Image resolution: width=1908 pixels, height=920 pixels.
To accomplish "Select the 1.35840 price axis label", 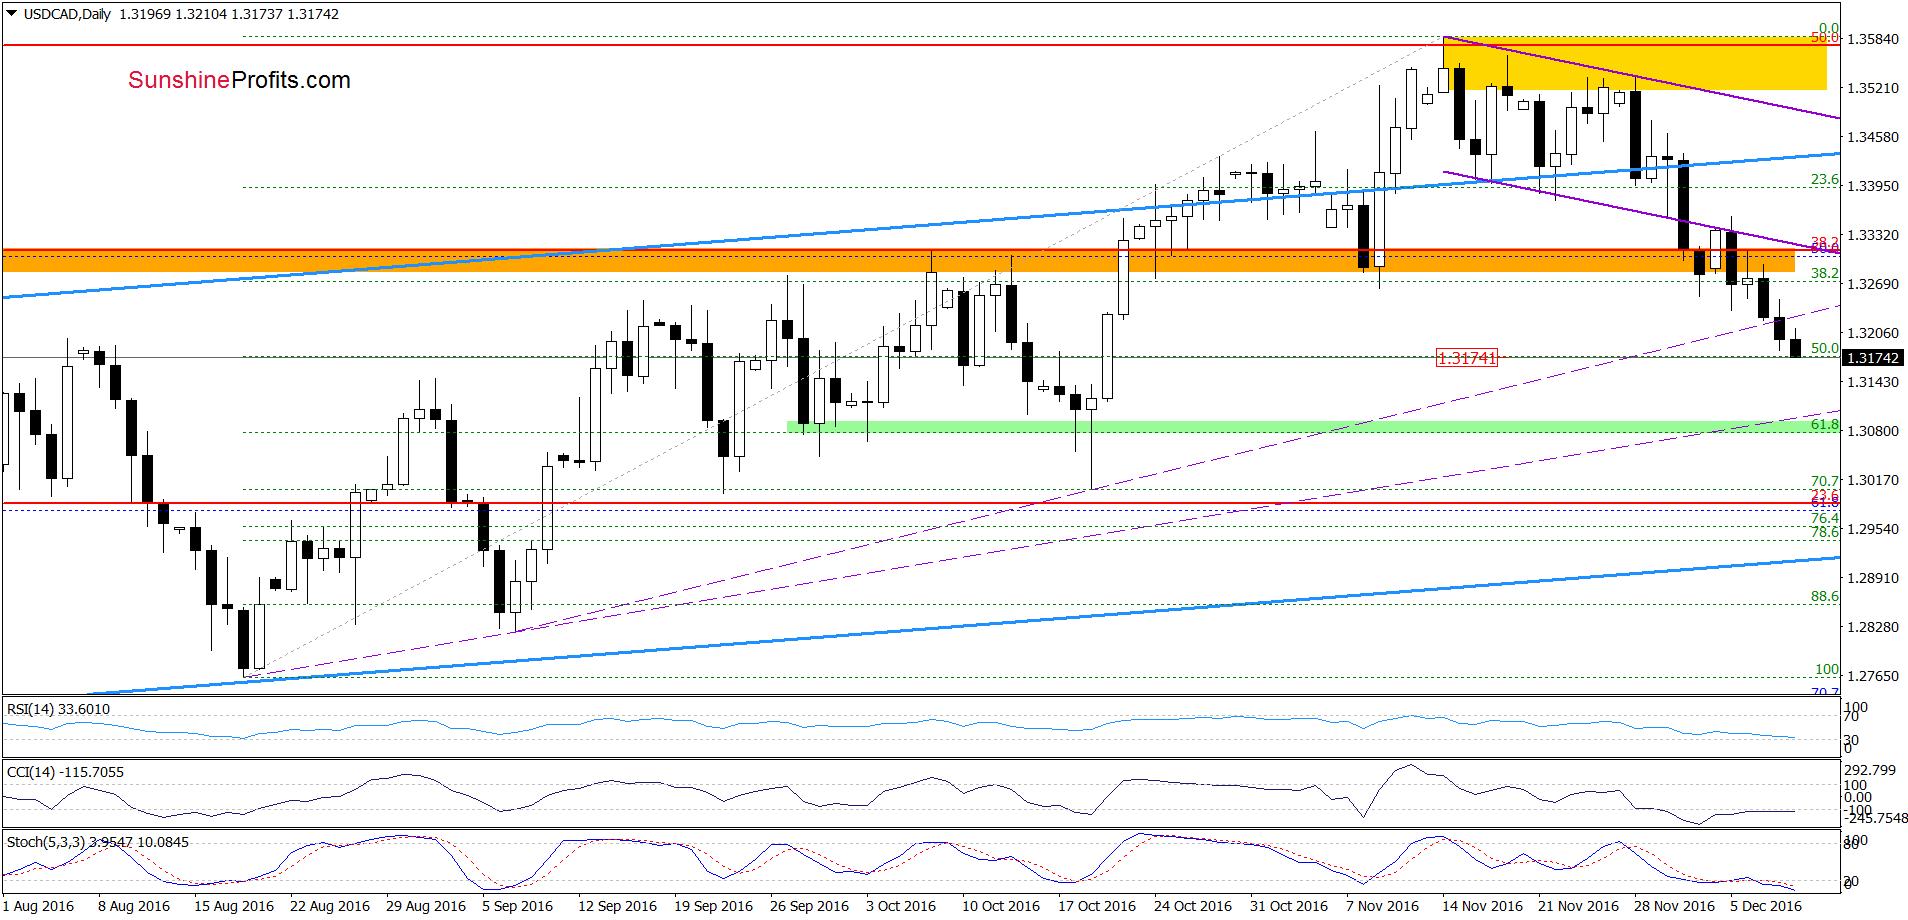I will coord(1873,39).
